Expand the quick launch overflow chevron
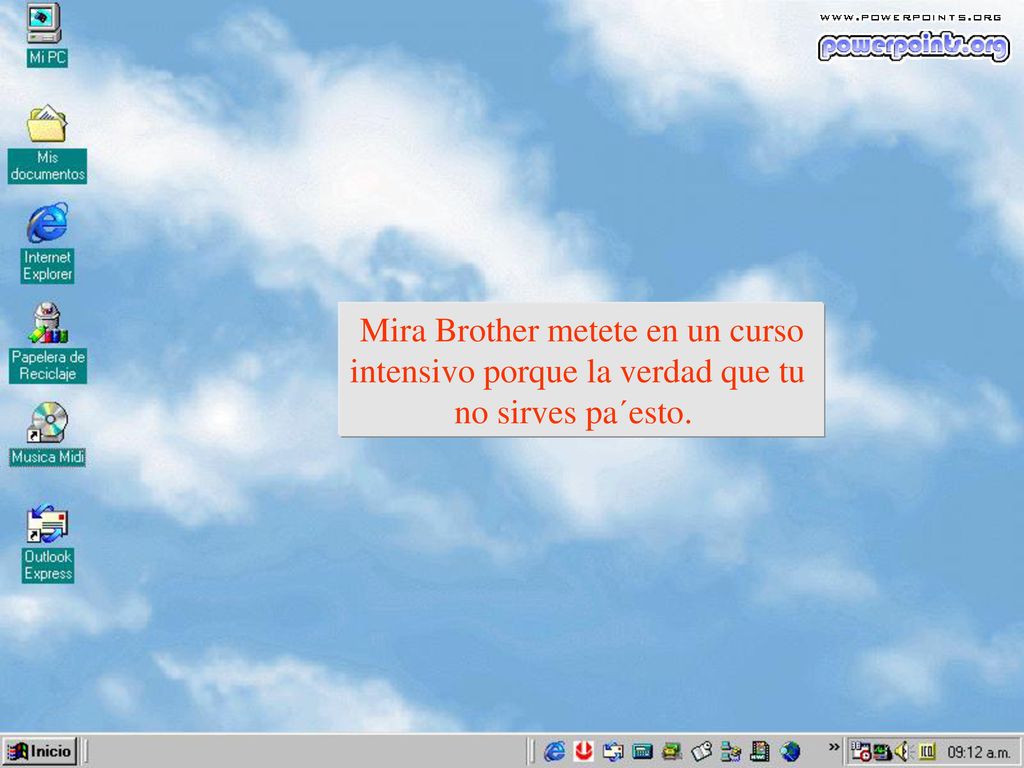Image resolution: width=1024 pixels, height=768 pixels. (x=833, y=746)
